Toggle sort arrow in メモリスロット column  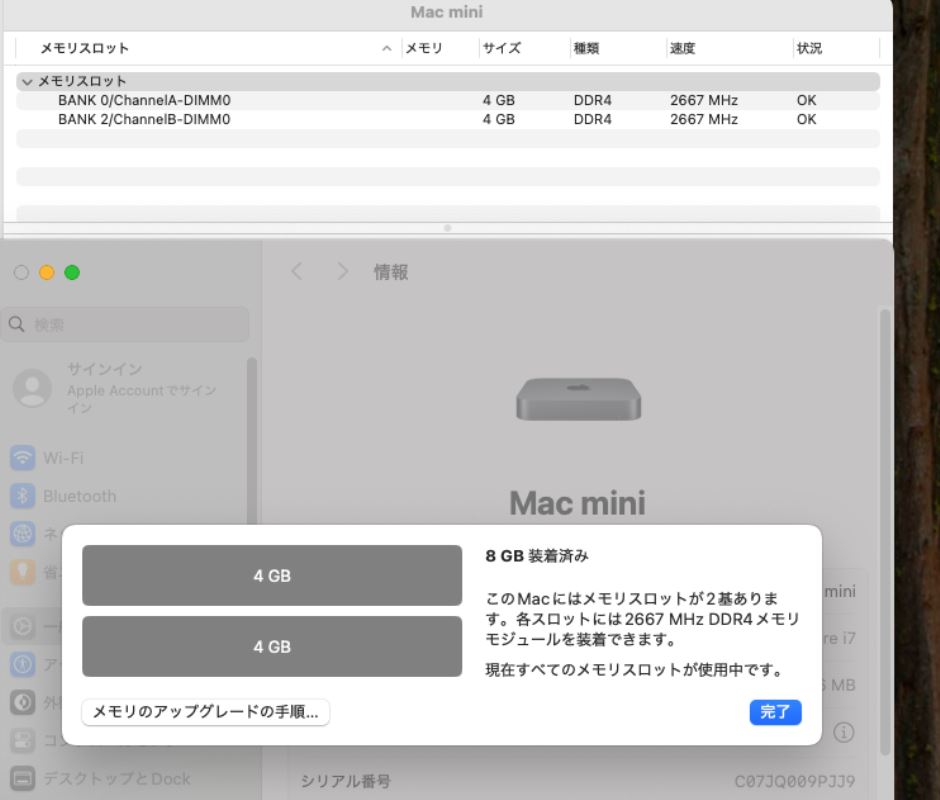(387, 49)
